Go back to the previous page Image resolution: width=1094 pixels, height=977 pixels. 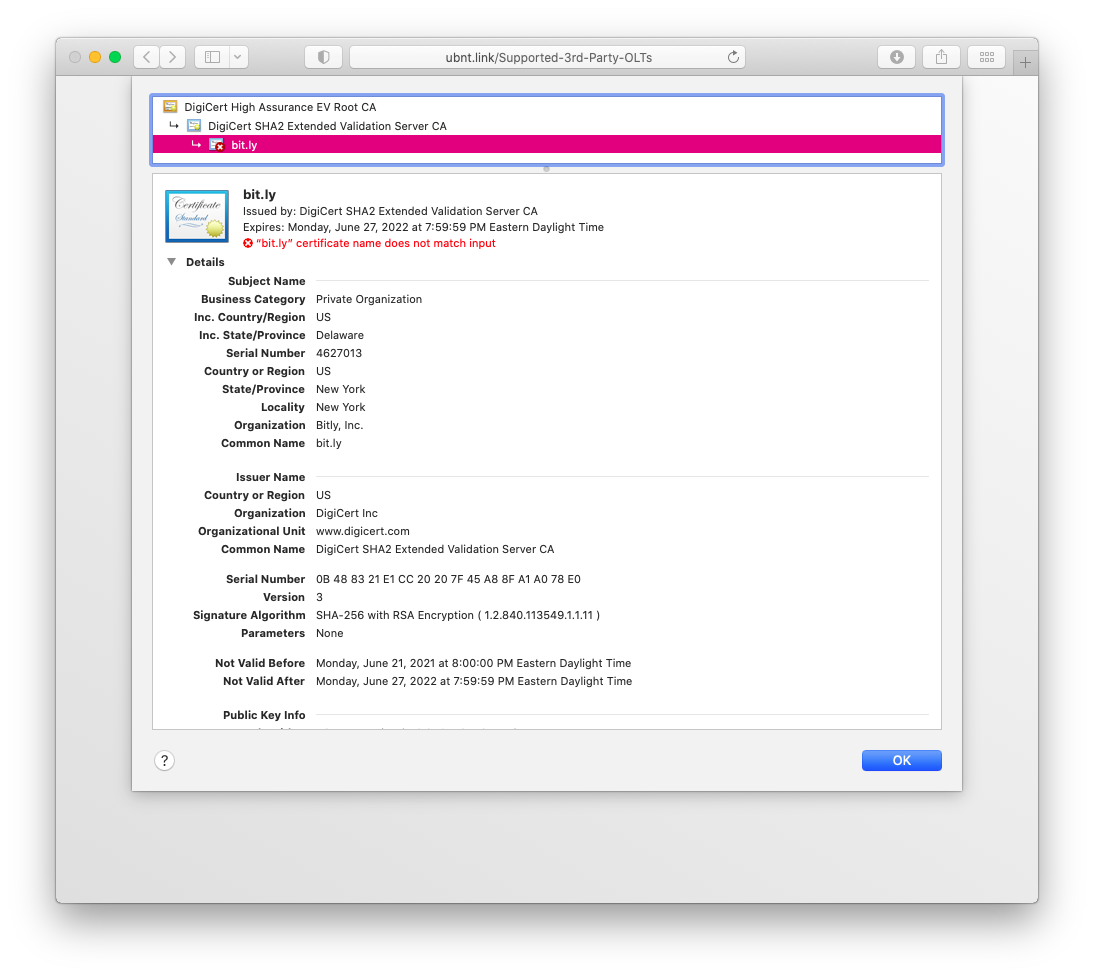[147, 57]
